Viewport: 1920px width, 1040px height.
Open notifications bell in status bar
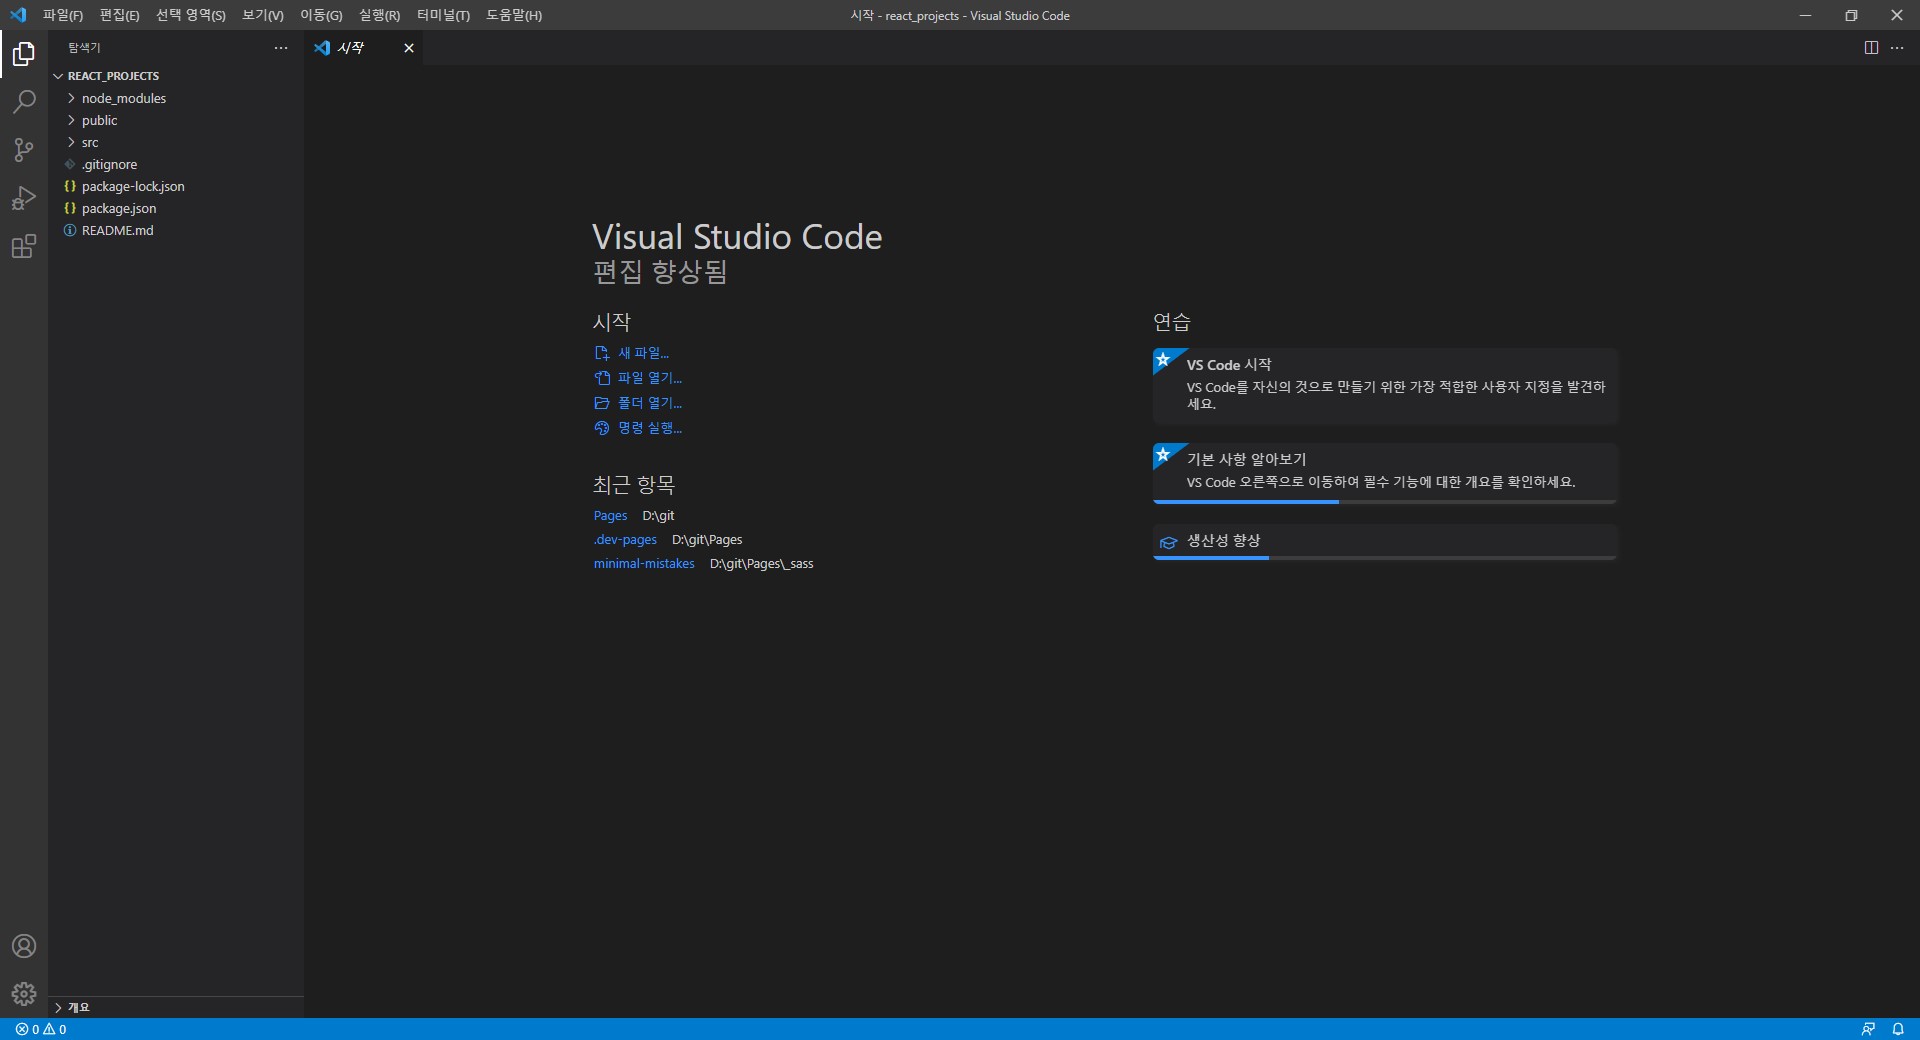(x=1898, y=1029)
